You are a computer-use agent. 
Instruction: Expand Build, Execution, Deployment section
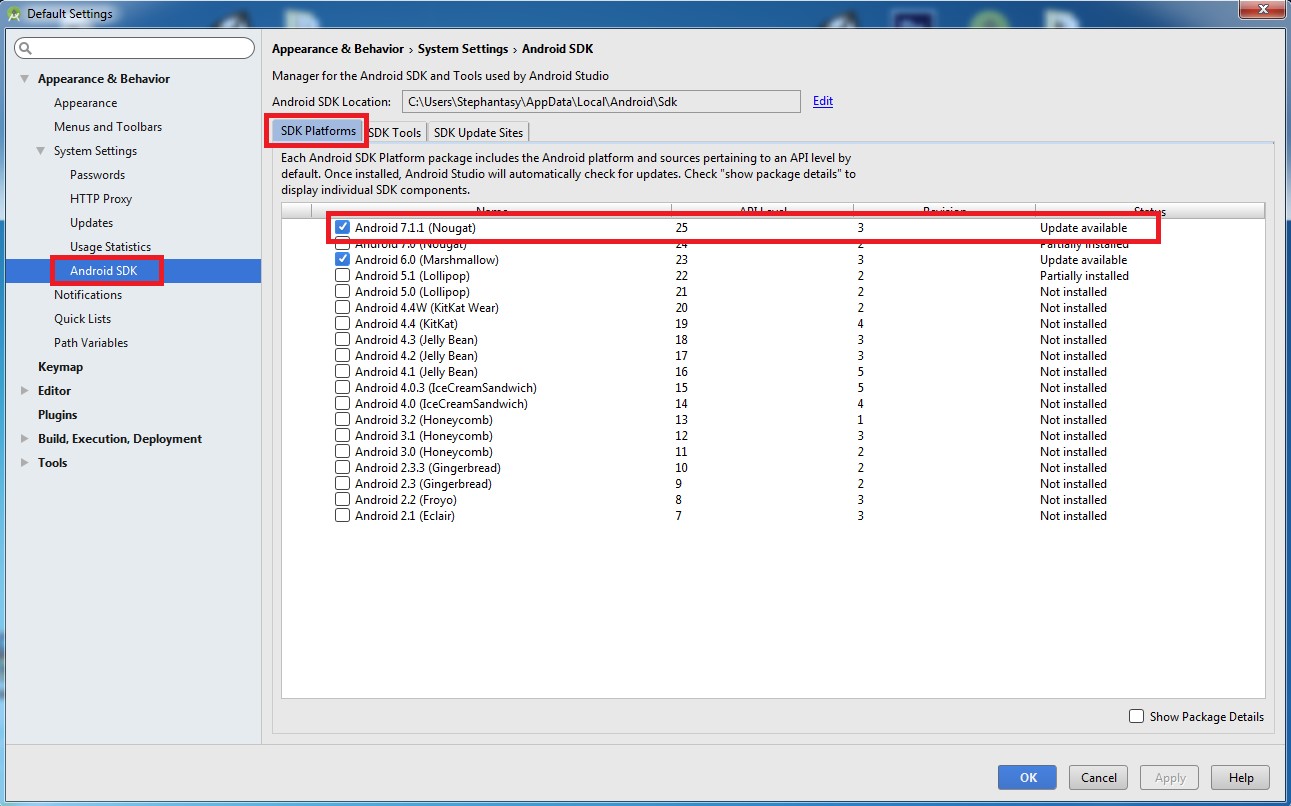(x=24, y=439)
